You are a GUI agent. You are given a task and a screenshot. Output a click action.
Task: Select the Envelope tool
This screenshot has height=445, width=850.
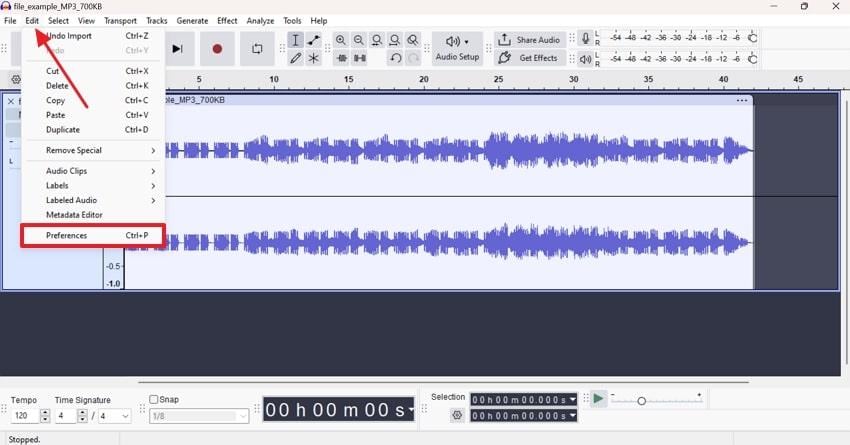pos(313,40)
